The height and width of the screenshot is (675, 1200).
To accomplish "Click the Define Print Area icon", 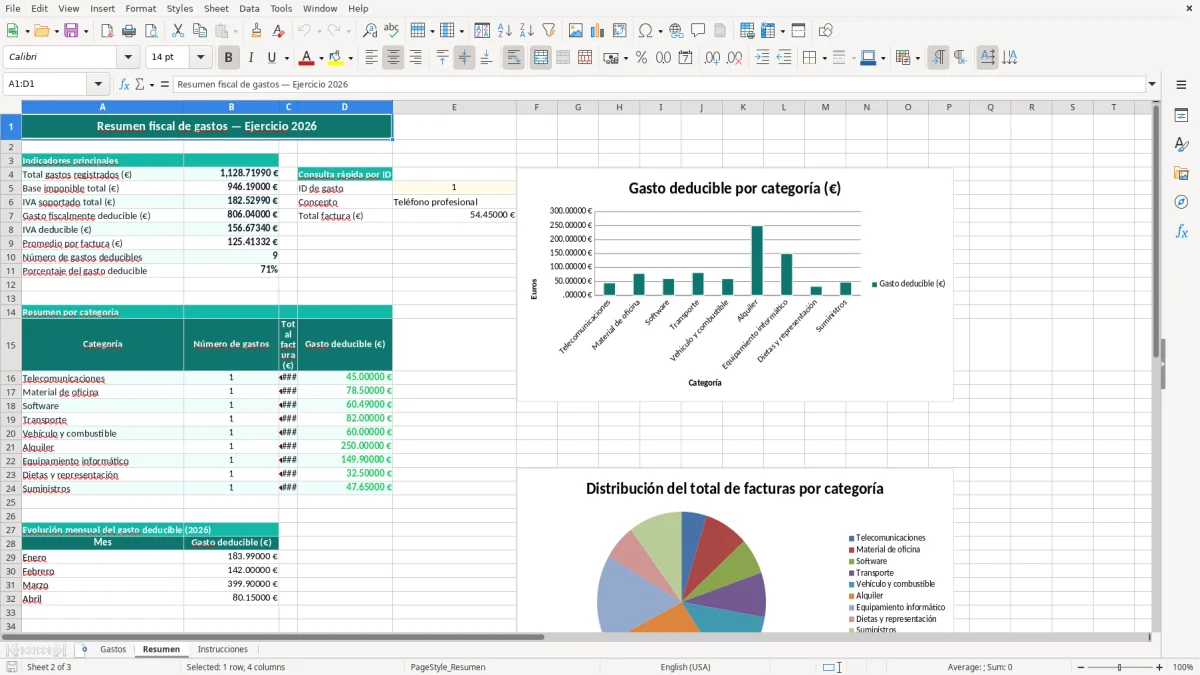I will coord(747,31).
